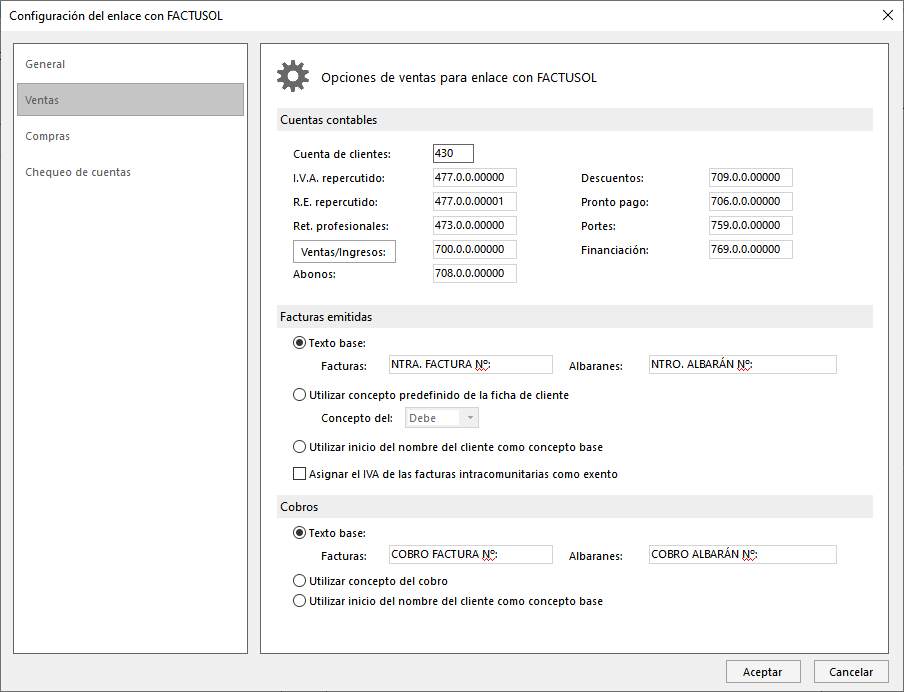Viewport: 904px width, 692px height.
Task: Select the Ventas section
Action: [x=130, y=100]
